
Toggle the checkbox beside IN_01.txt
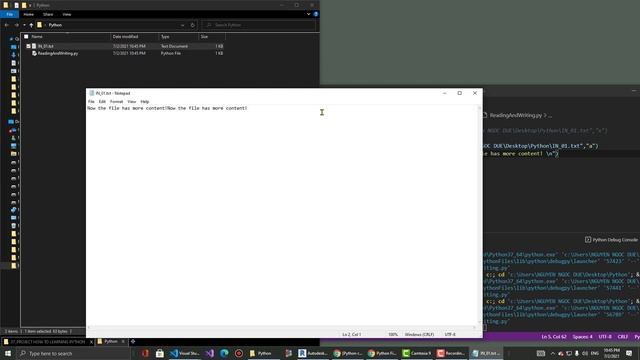(x=28, y=47)
